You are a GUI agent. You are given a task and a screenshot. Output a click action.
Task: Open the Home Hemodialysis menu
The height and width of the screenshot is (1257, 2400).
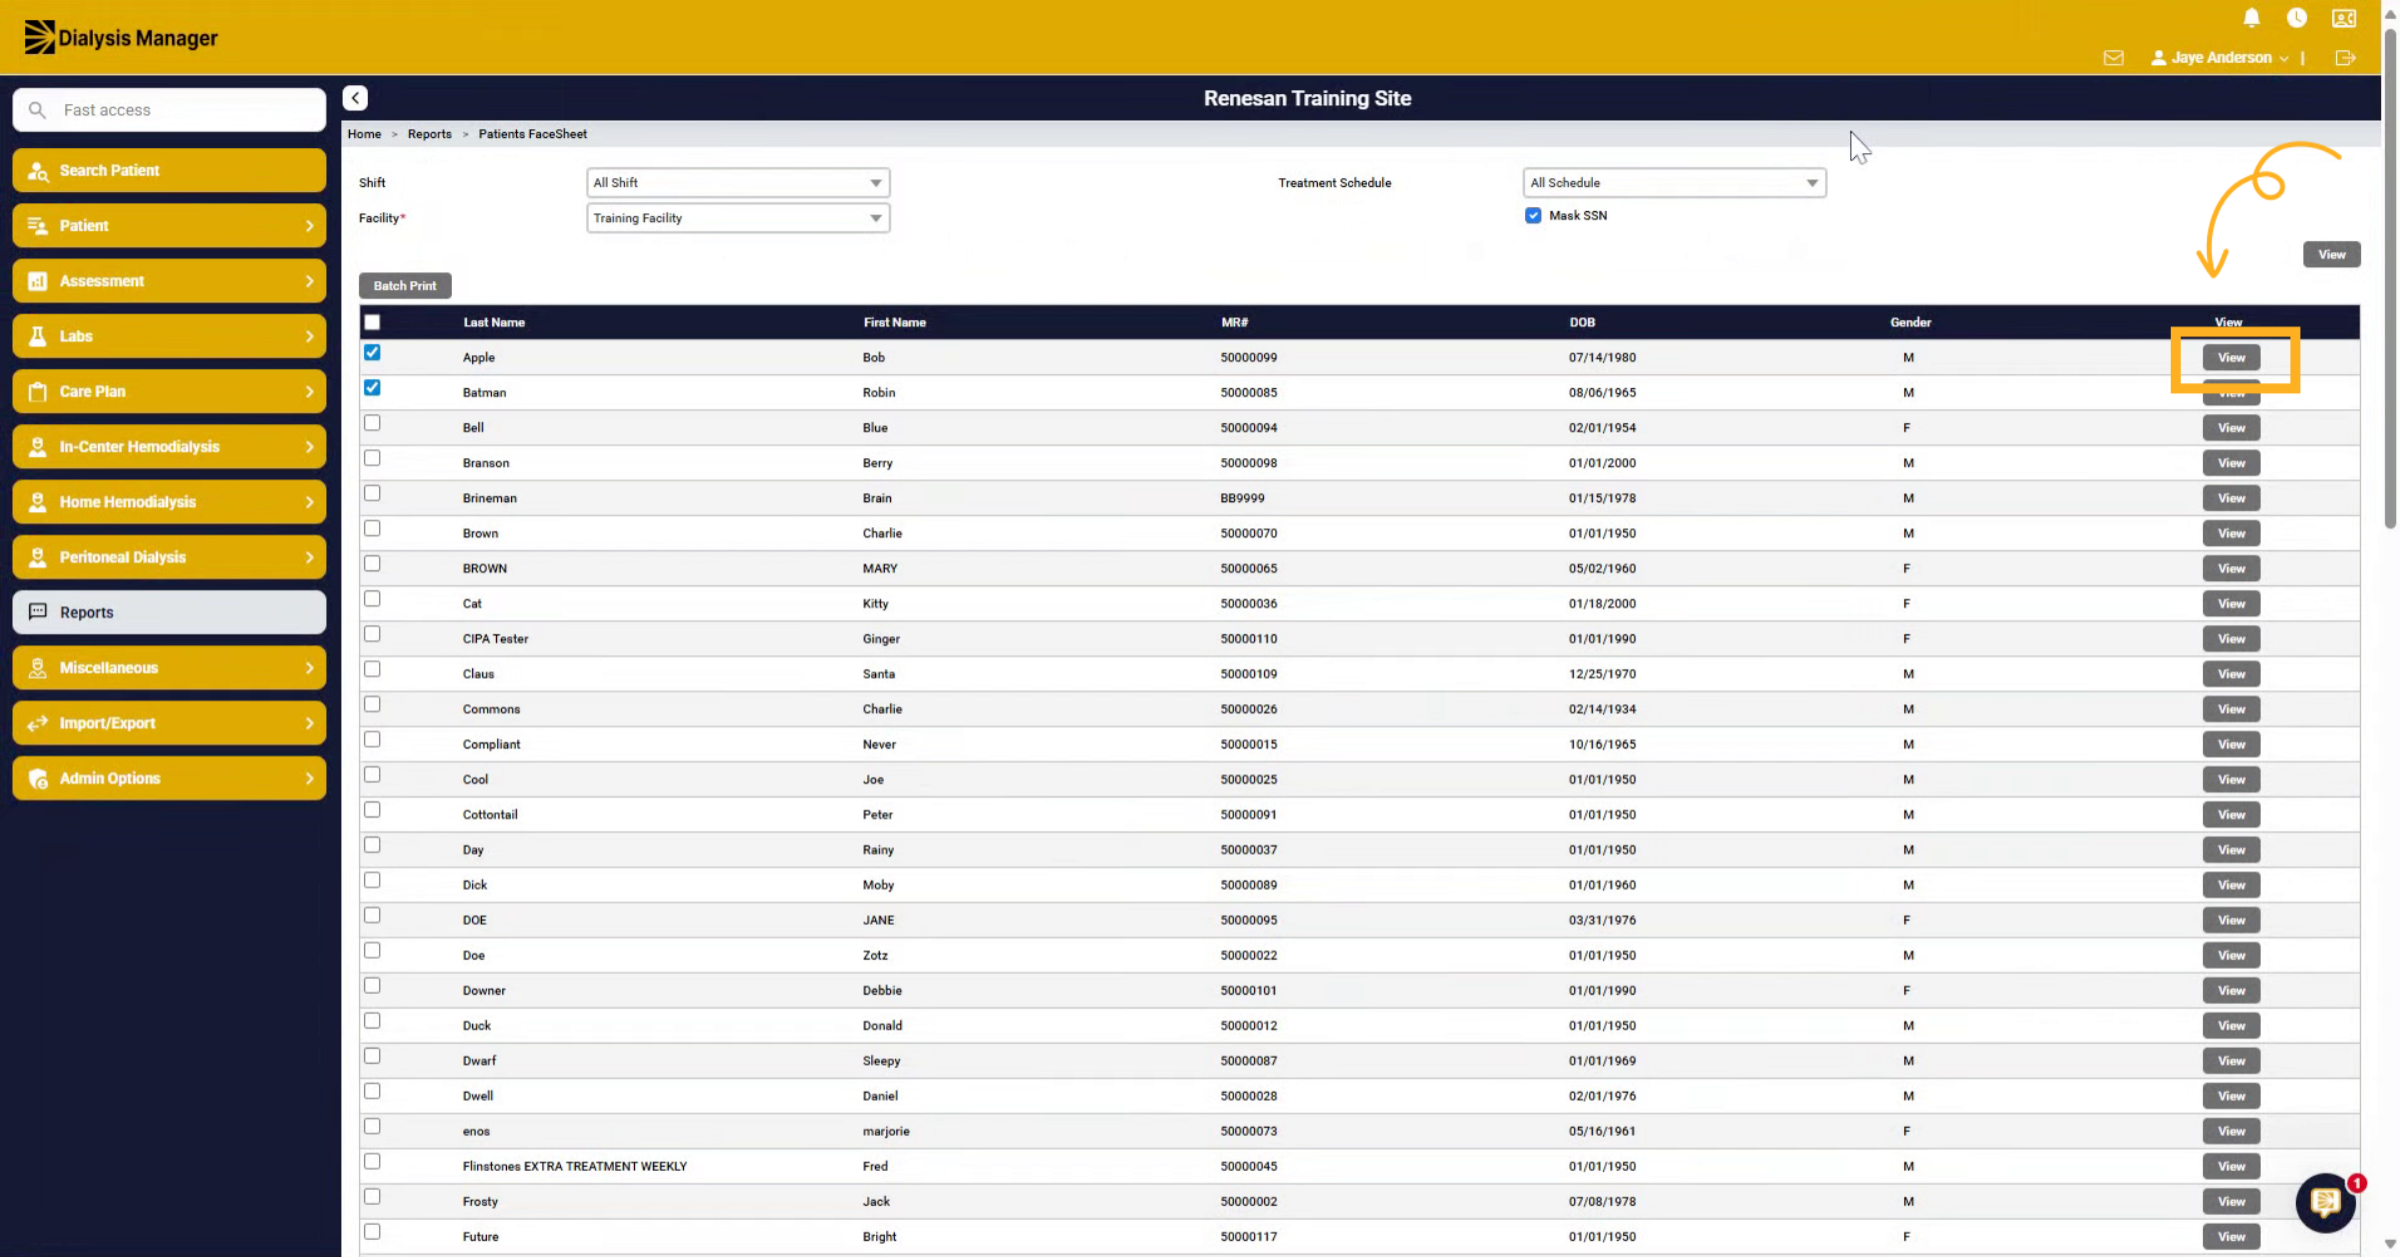coord(169,502)
